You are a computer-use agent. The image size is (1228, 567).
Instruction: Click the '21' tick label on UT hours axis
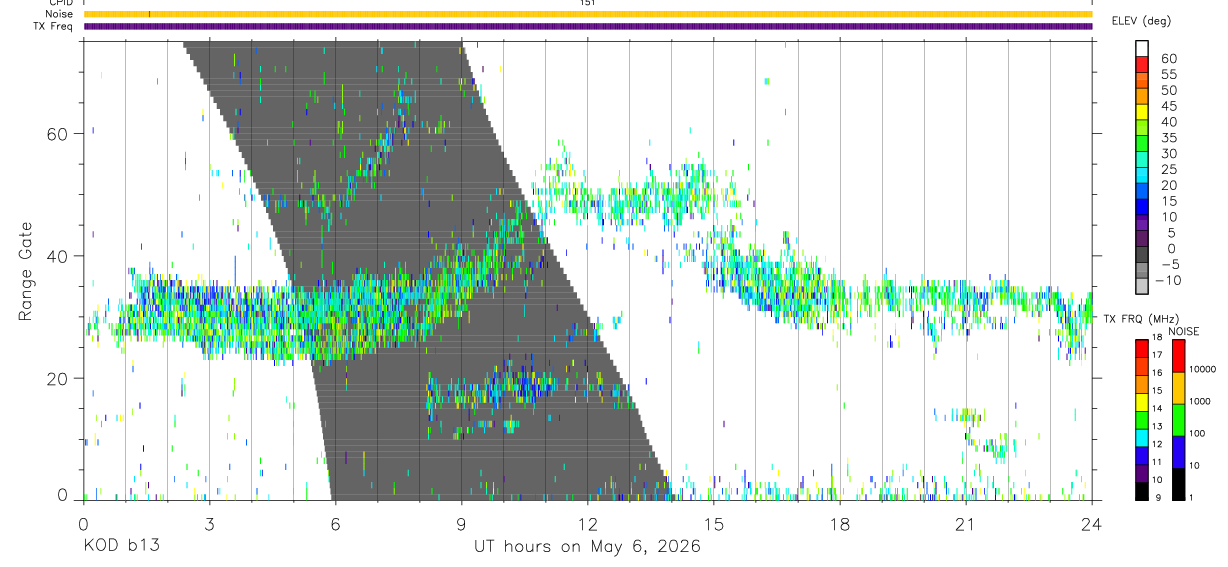pos(966,525)
